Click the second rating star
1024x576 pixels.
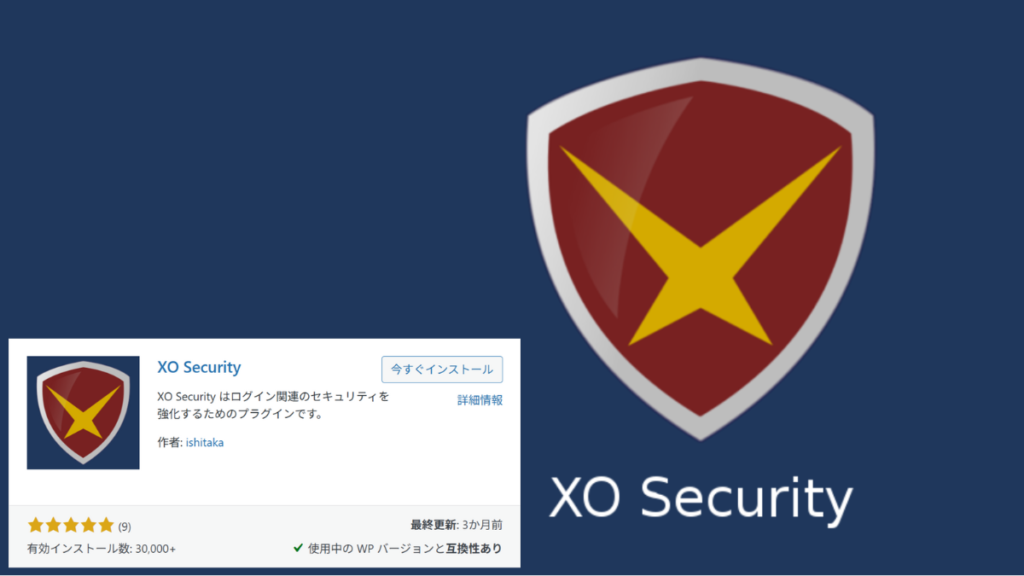[53, 525]
